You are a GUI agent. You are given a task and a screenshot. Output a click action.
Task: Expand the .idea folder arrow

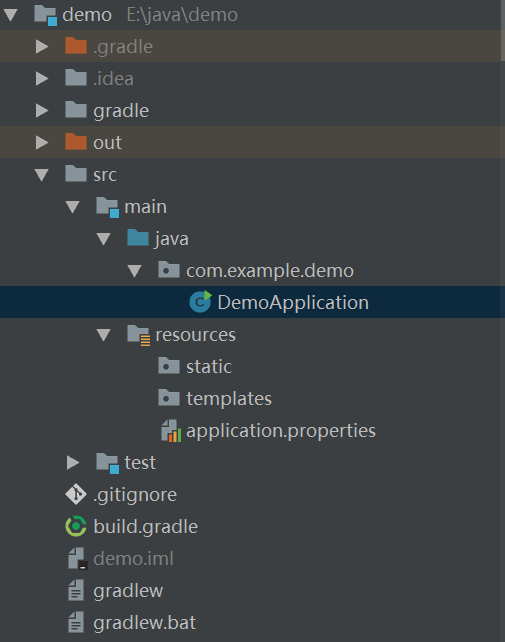[x=42, y=78]
